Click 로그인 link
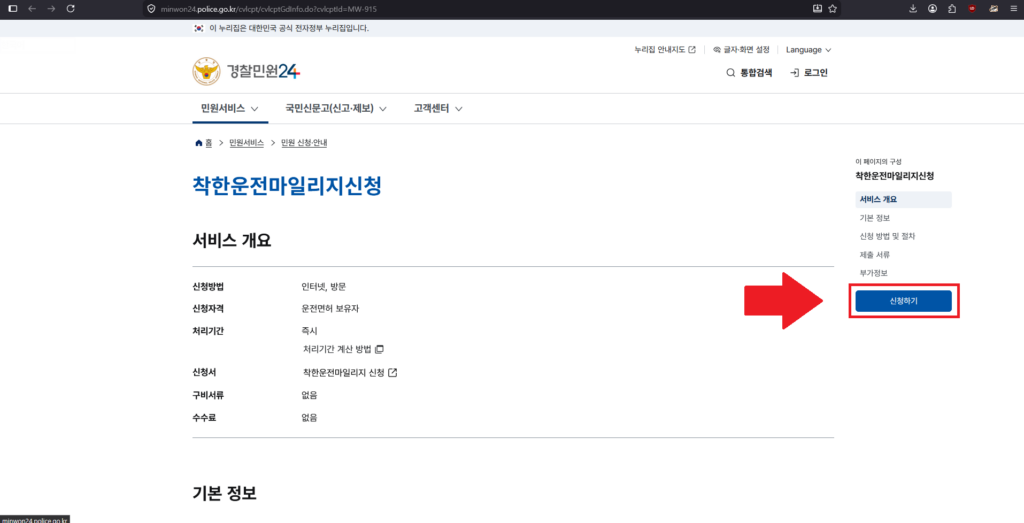 click(x=808, y=73)
